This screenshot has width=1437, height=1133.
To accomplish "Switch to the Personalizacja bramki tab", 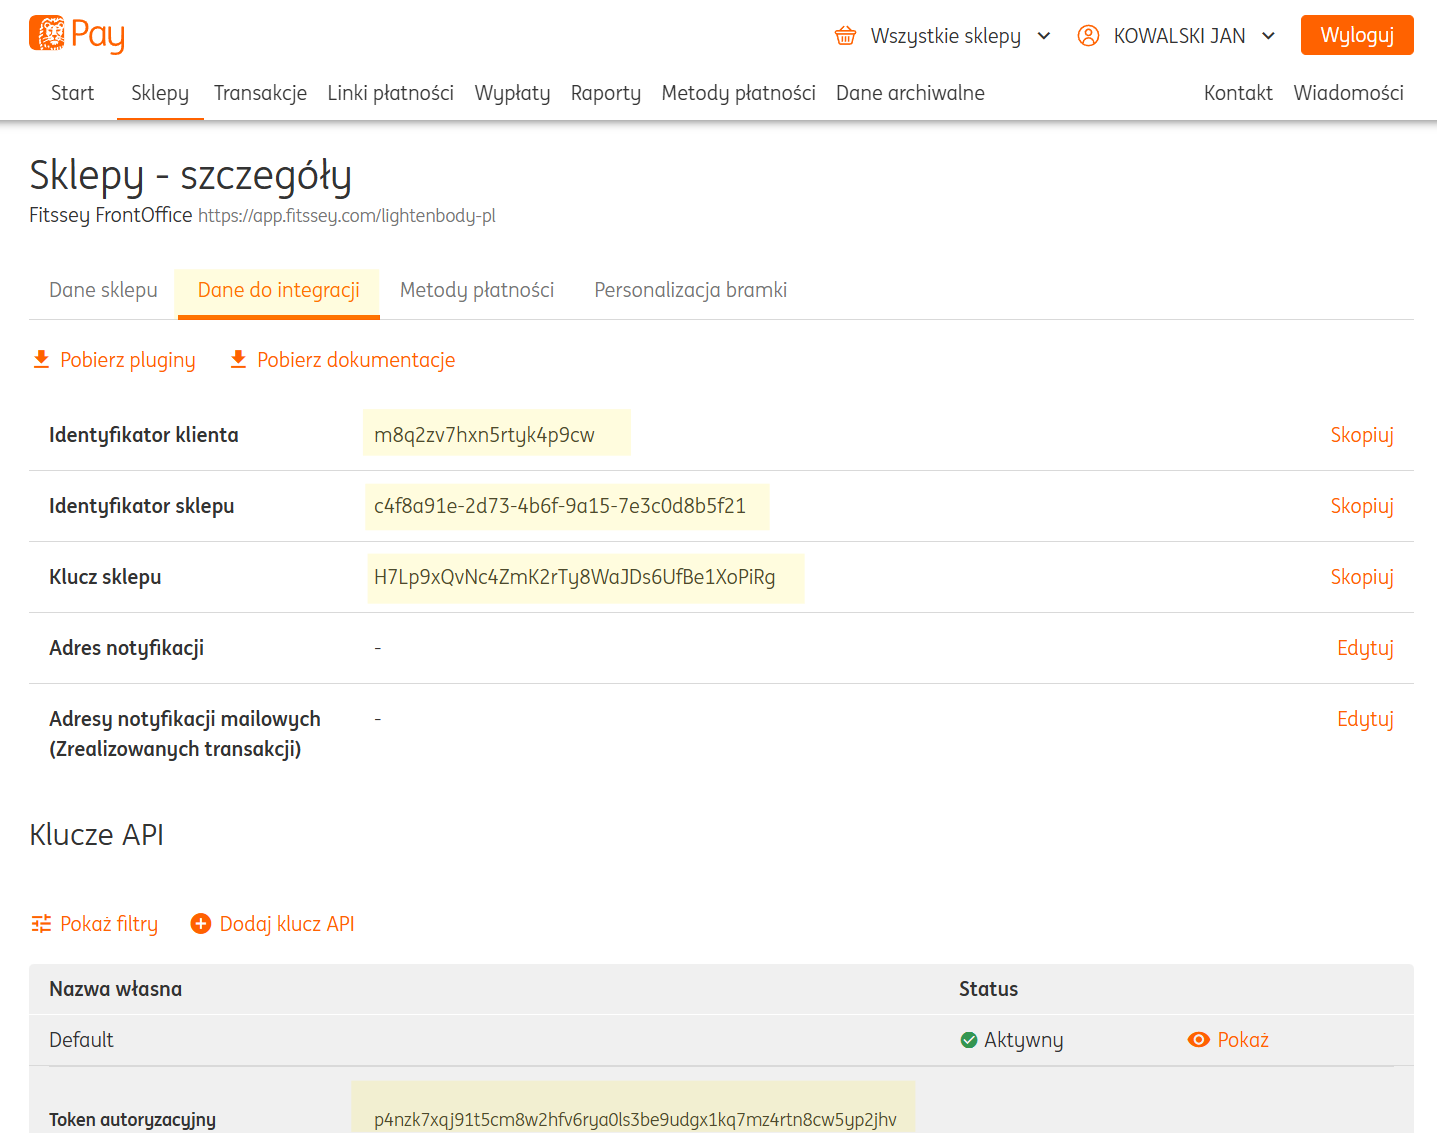I will 690,290.
